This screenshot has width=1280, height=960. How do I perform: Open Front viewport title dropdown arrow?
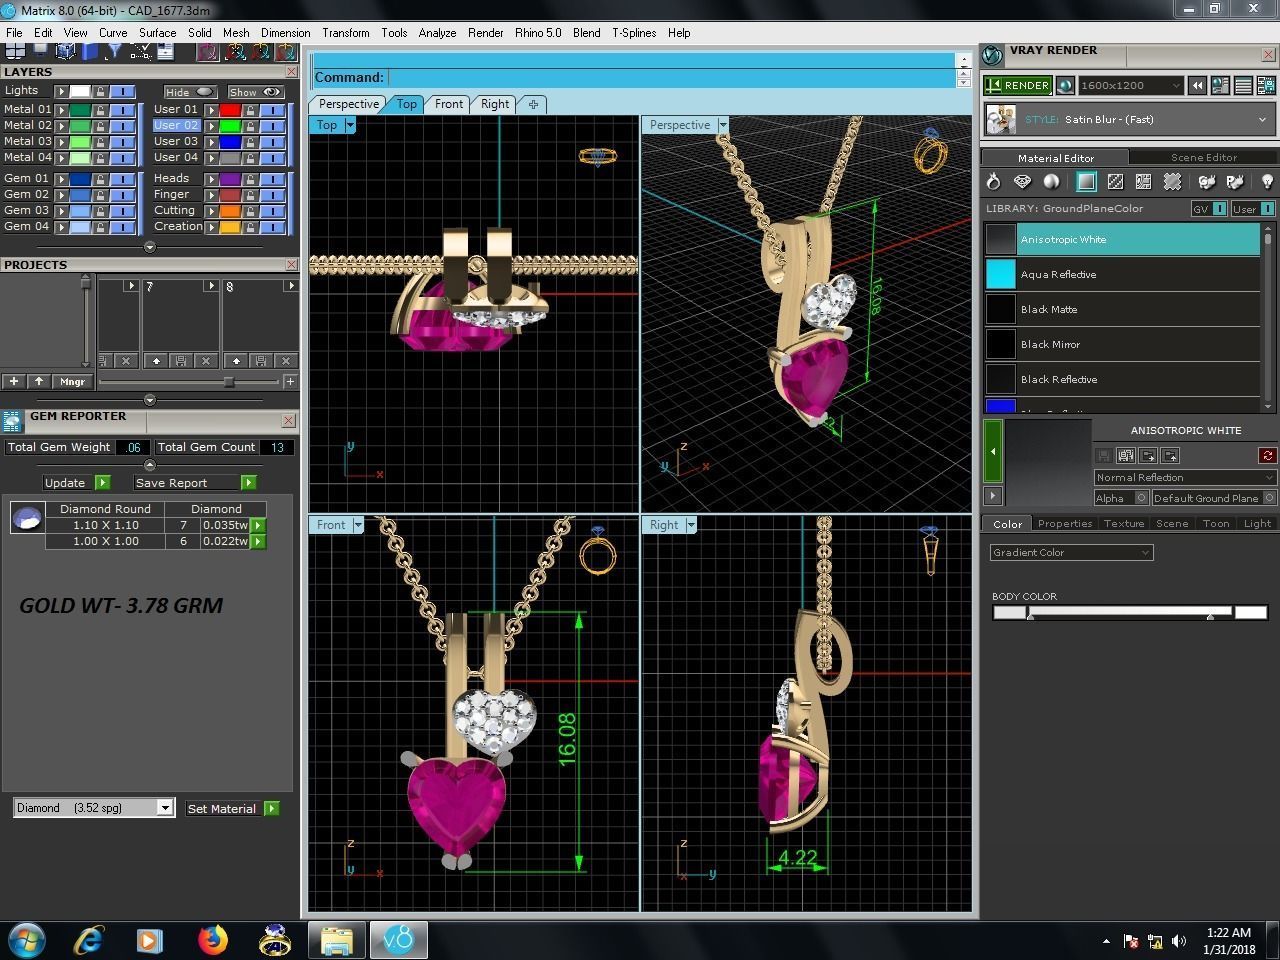356,525
